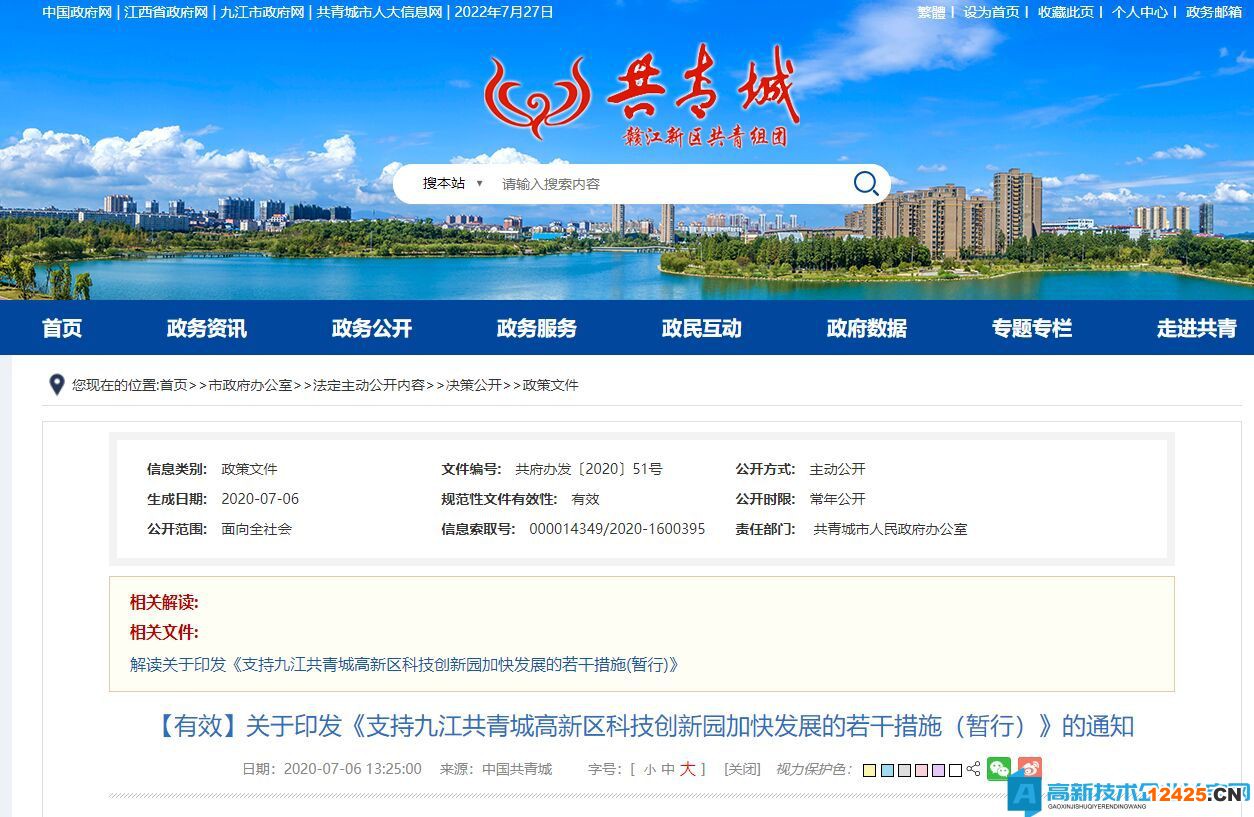The width and height of the screenshot is (1254, 817).
Task: Visit the 中国政府网 top link
Action: [77, 12]
